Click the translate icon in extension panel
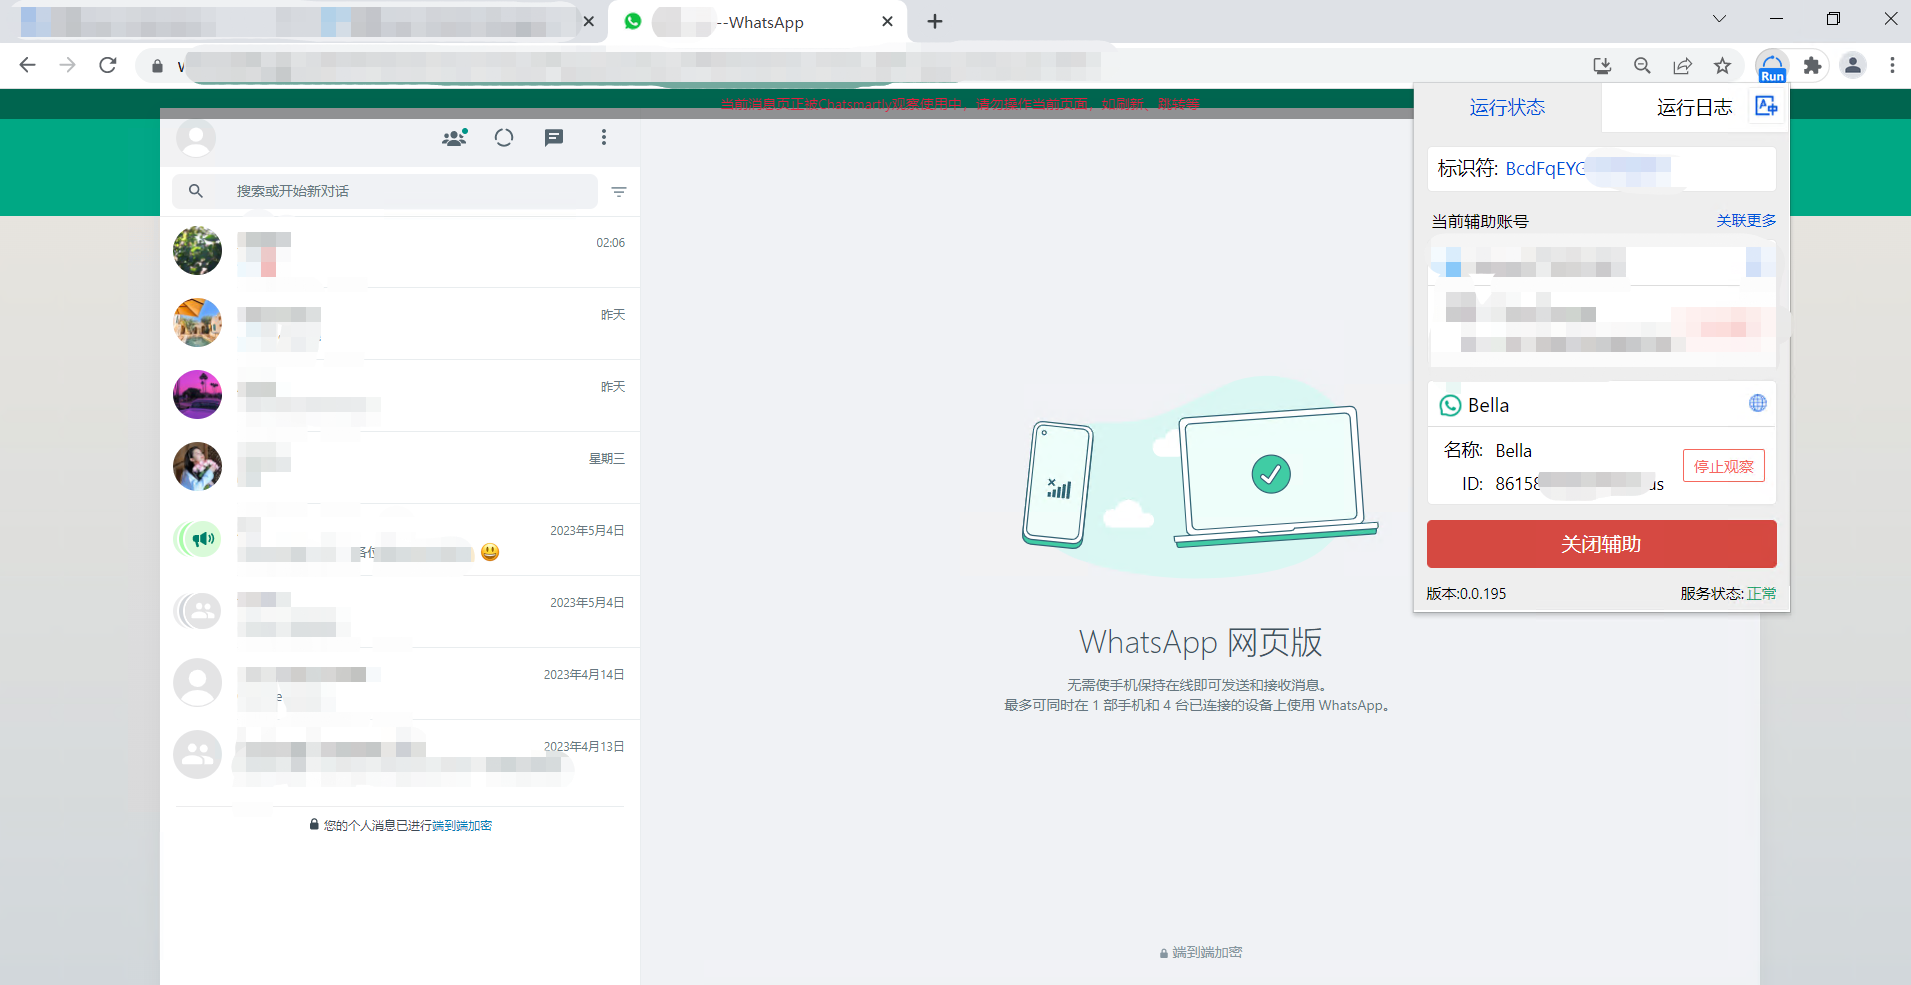Image resolution: width=1911 pixels, height=985 pixels. (x=1766, y=105)
